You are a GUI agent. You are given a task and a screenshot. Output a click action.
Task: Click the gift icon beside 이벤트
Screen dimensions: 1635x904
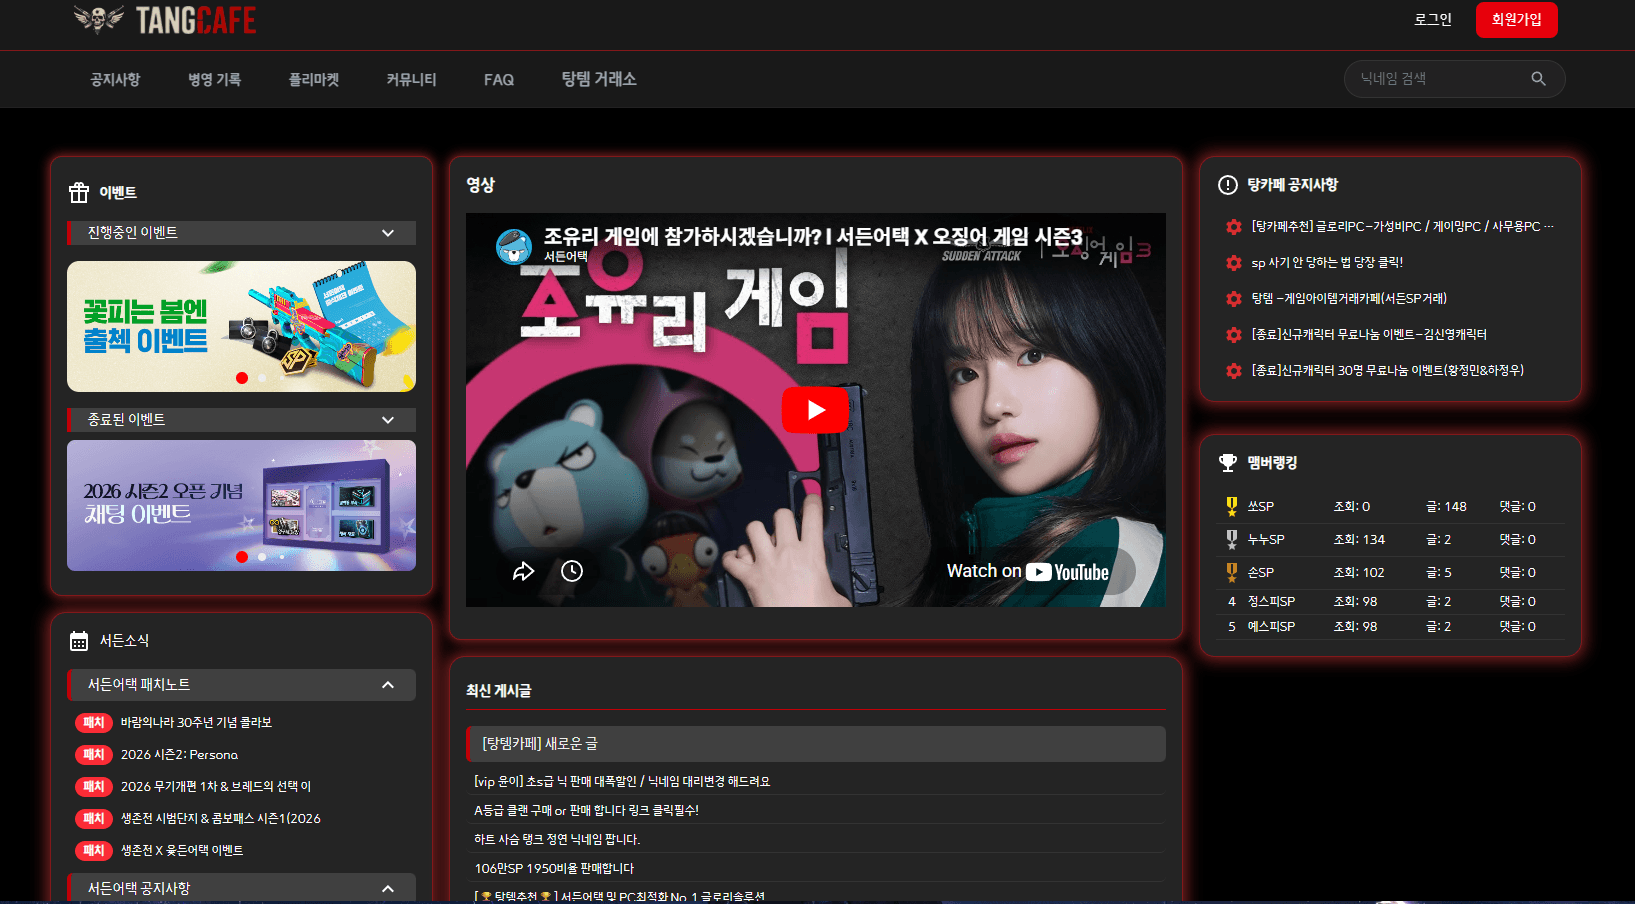coord(79,192)
